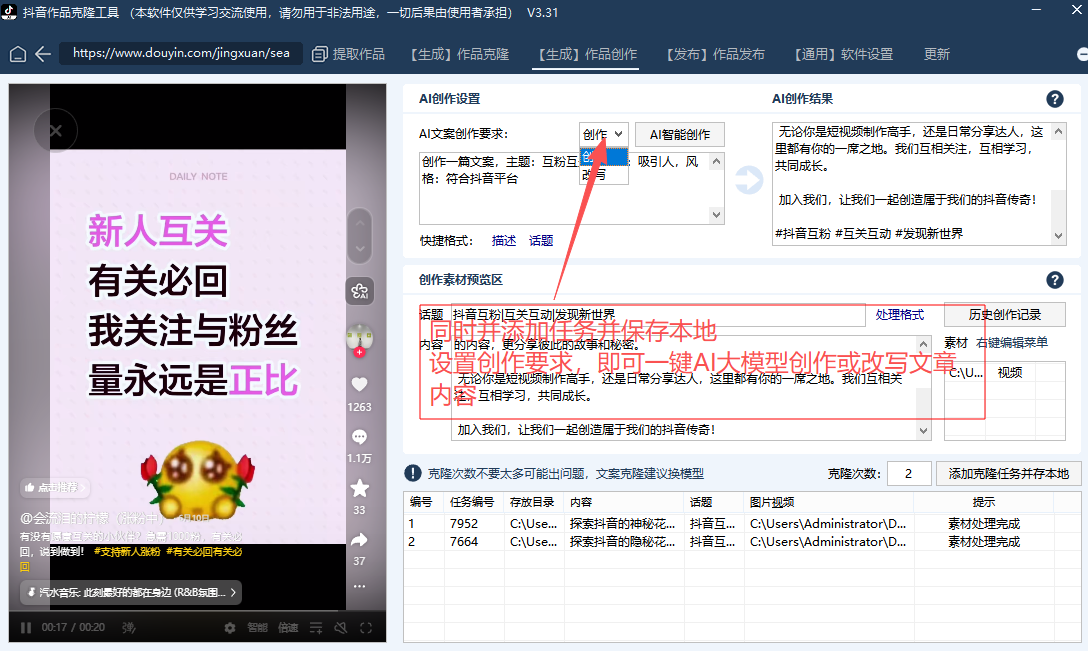The height and width of the screenshot is (651, 1088).
Task: Click the 任务编号 column header
Action: pyautogui.click(x=474, y=502)
